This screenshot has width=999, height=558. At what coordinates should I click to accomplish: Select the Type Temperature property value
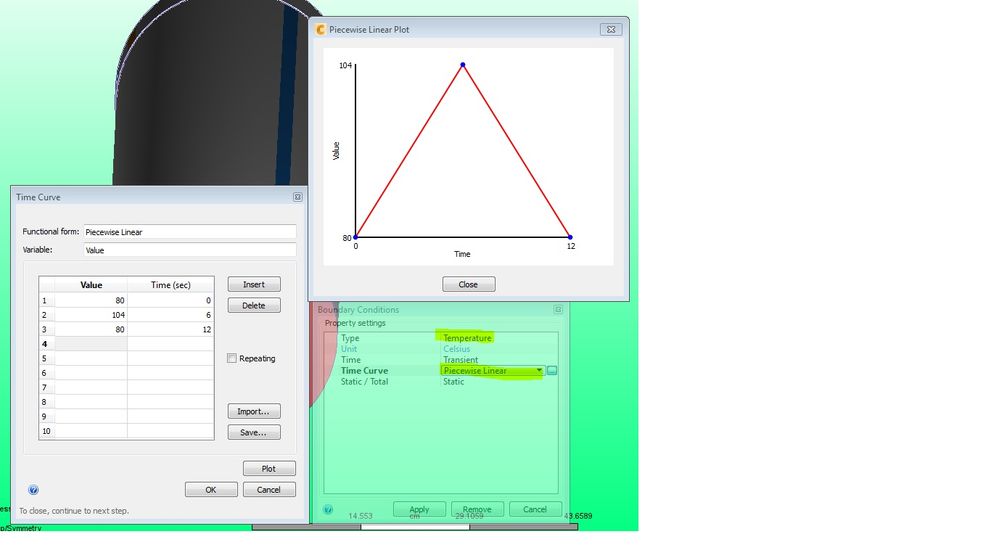pos(467,338)
